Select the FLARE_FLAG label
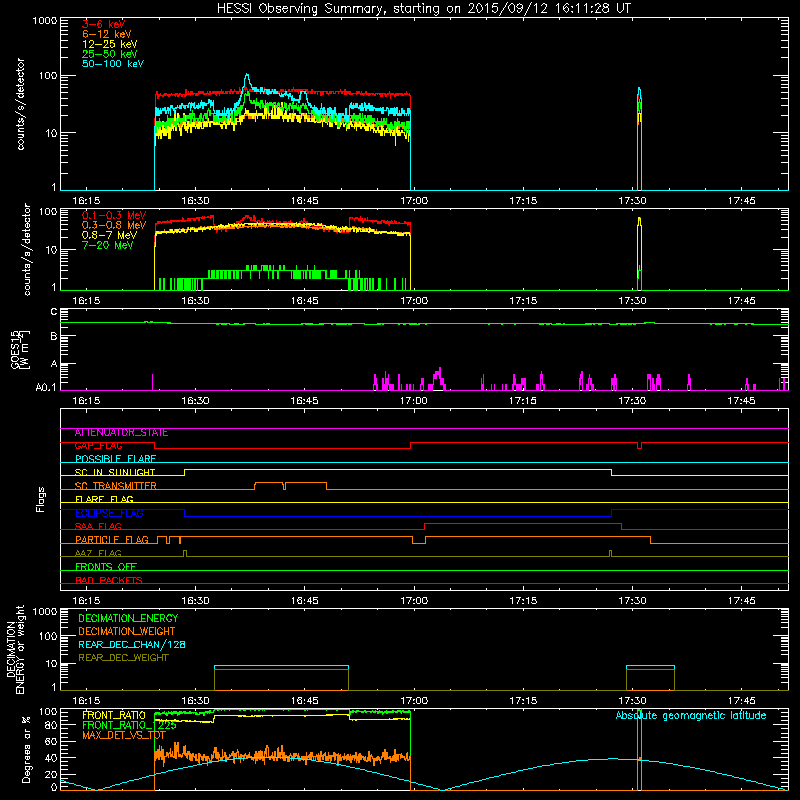This screenshot has width=800, height=800. click(104, 499)
